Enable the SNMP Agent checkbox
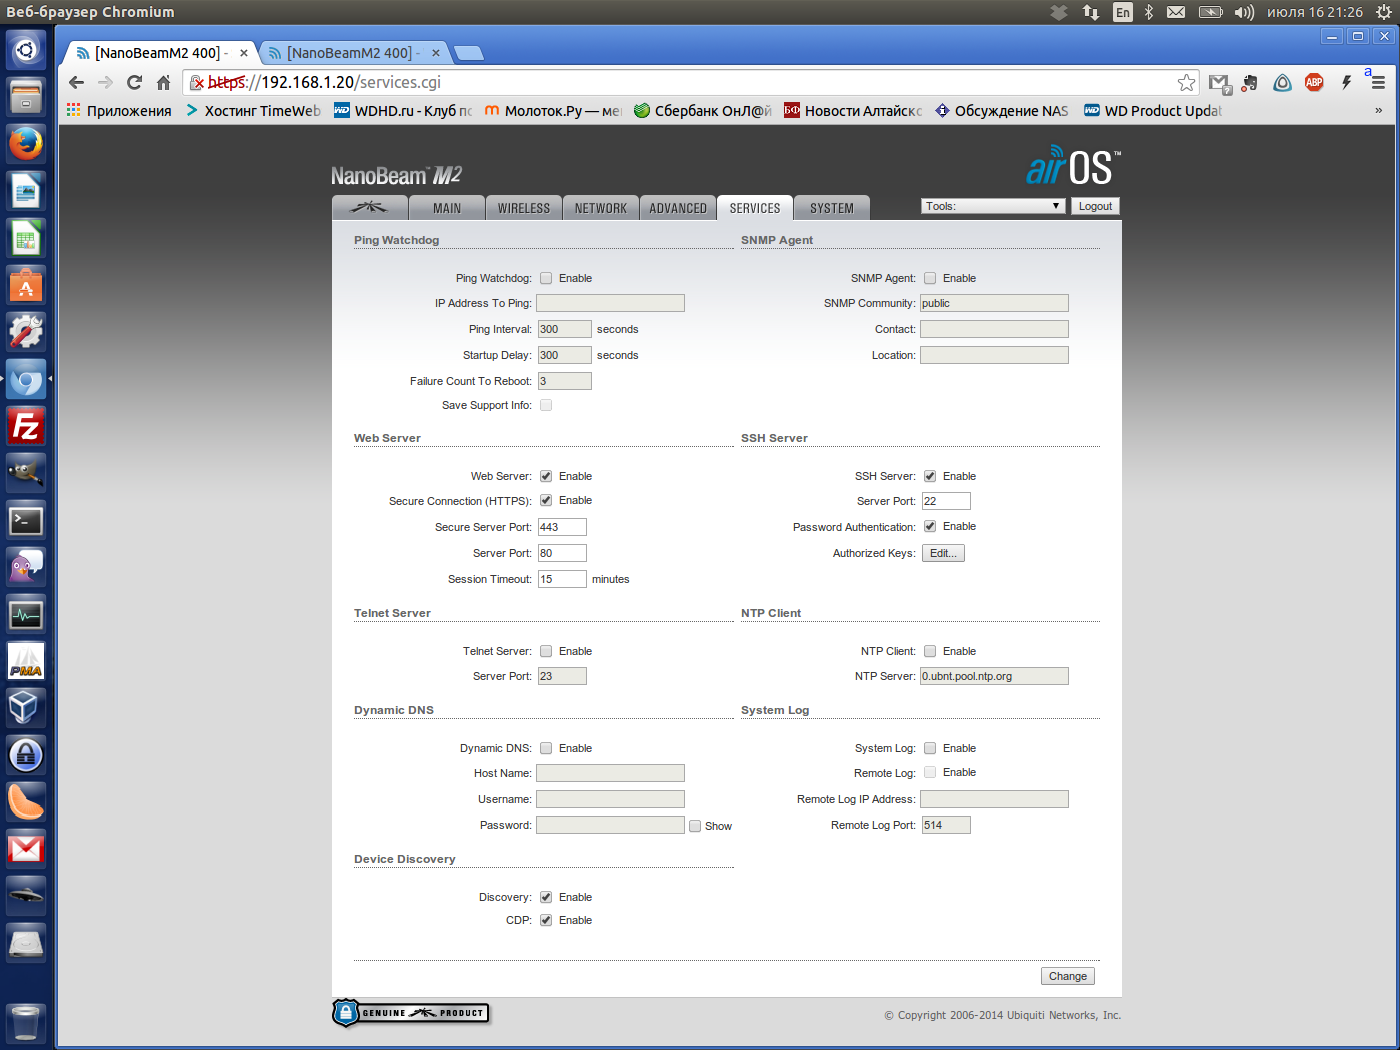Image resolution: width=1400 pixels, height=1050 pixels. click(930, 278)
